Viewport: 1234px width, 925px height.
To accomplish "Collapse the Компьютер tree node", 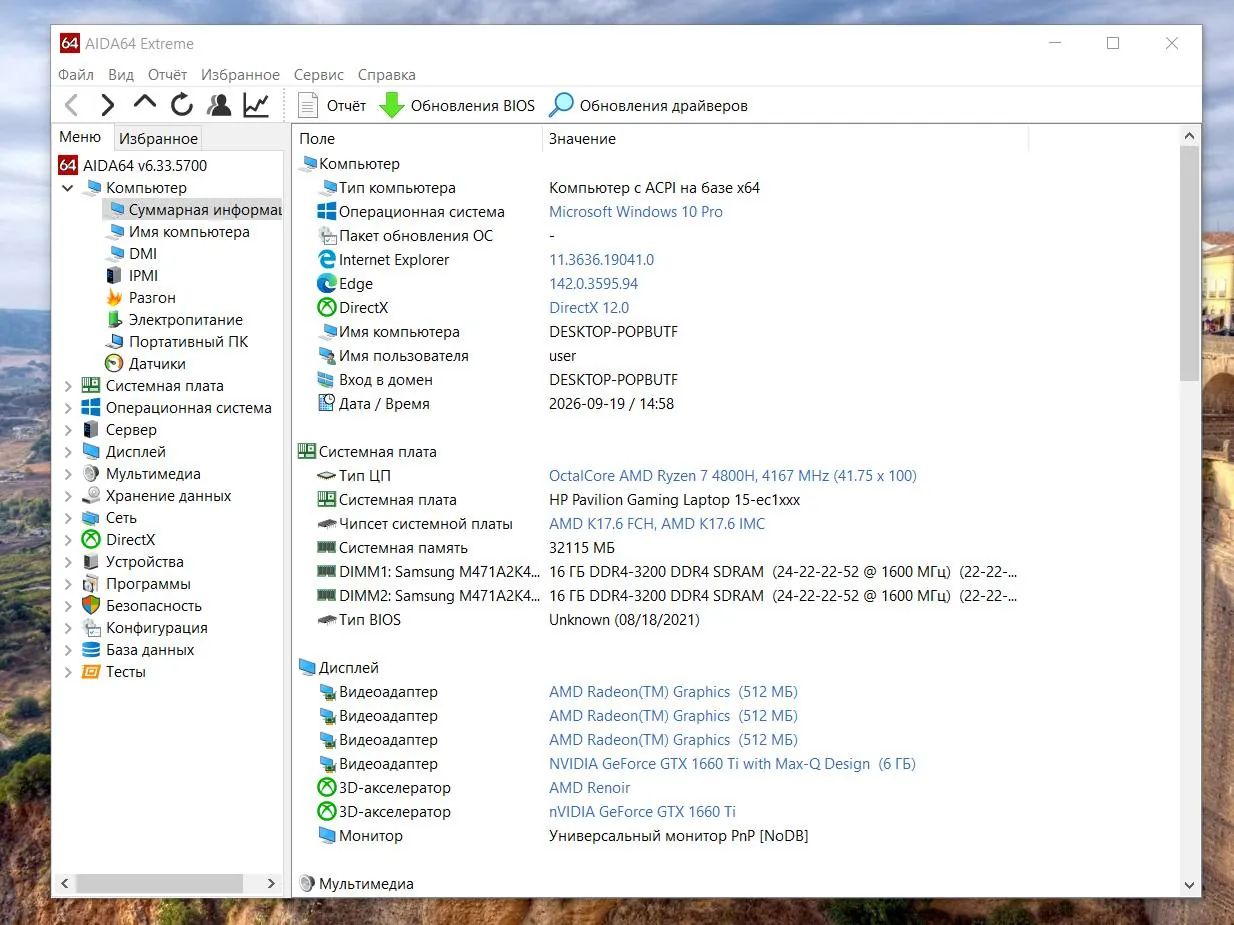I will point(68,188).
